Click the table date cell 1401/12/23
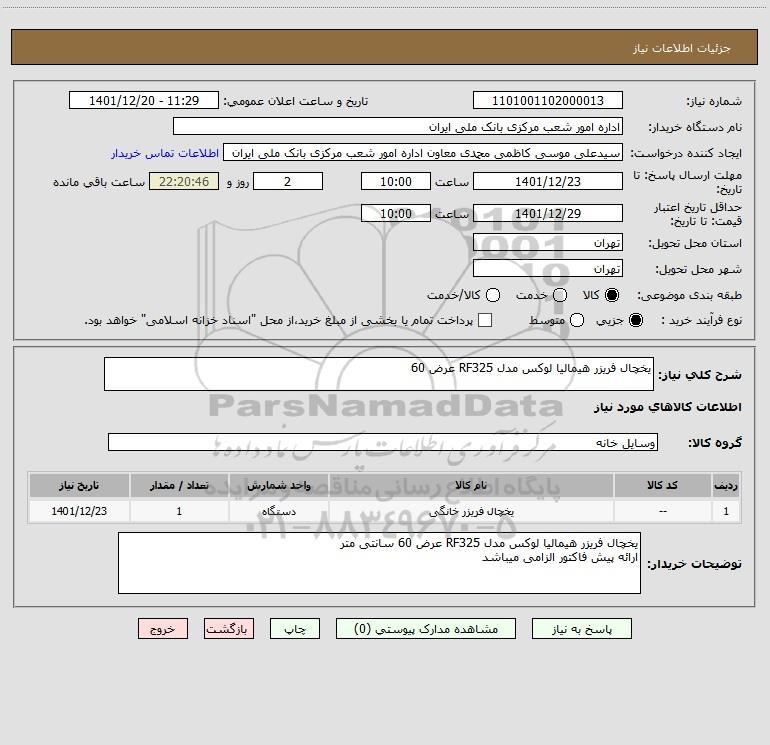This screenshot has width=770, height=745. 79,511
